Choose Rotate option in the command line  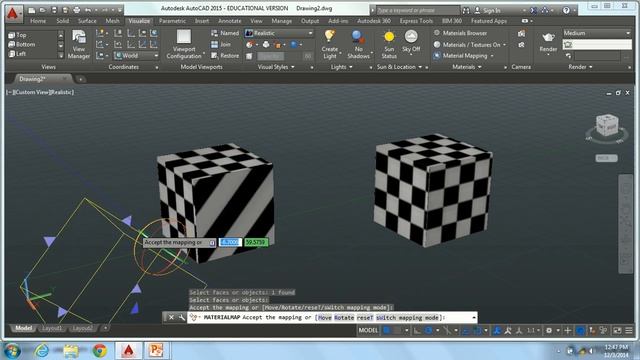pos(344,318)
